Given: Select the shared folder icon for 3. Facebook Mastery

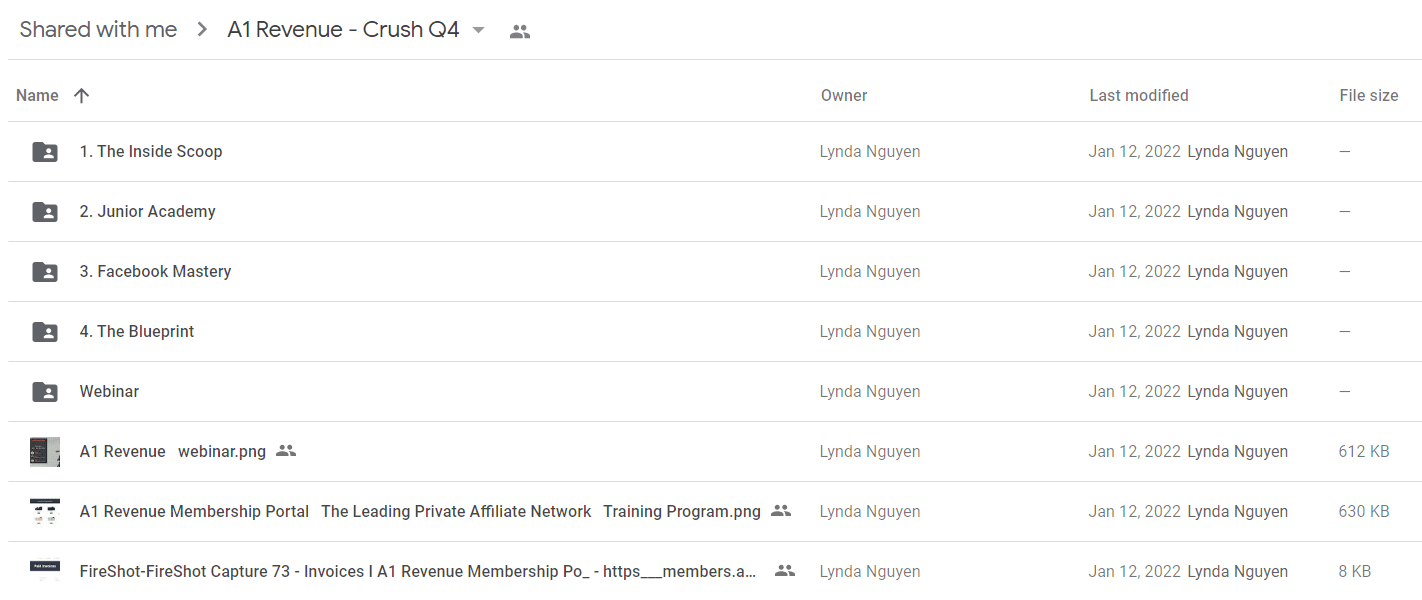Looking at the screenshot, I should tap(45, 272).
